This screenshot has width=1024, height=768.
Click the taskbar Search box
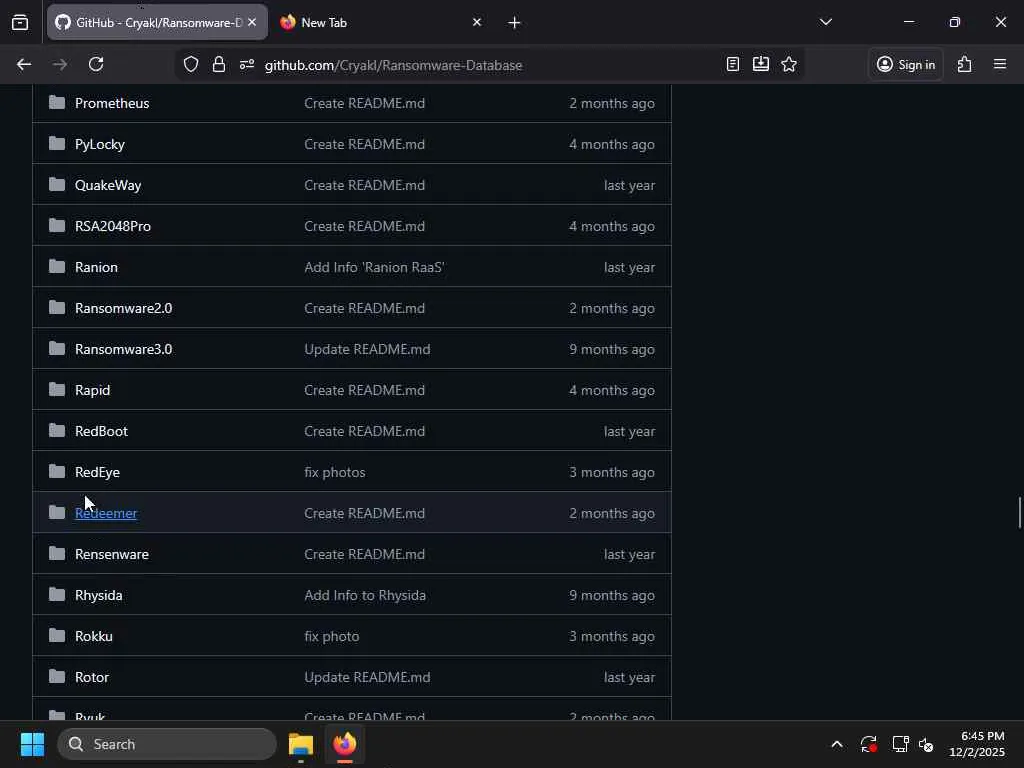pyautogui.click(x=167, y=744)
